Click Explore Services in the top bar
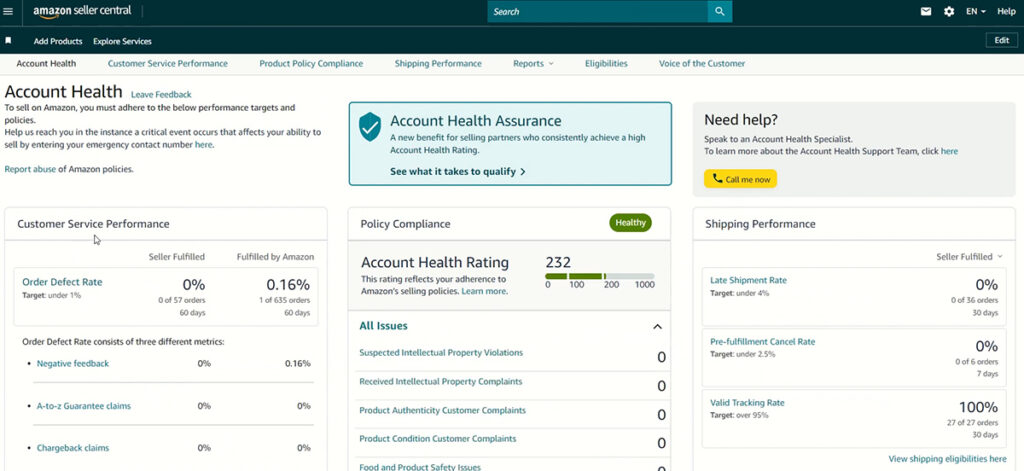 [x=122, y=41]
